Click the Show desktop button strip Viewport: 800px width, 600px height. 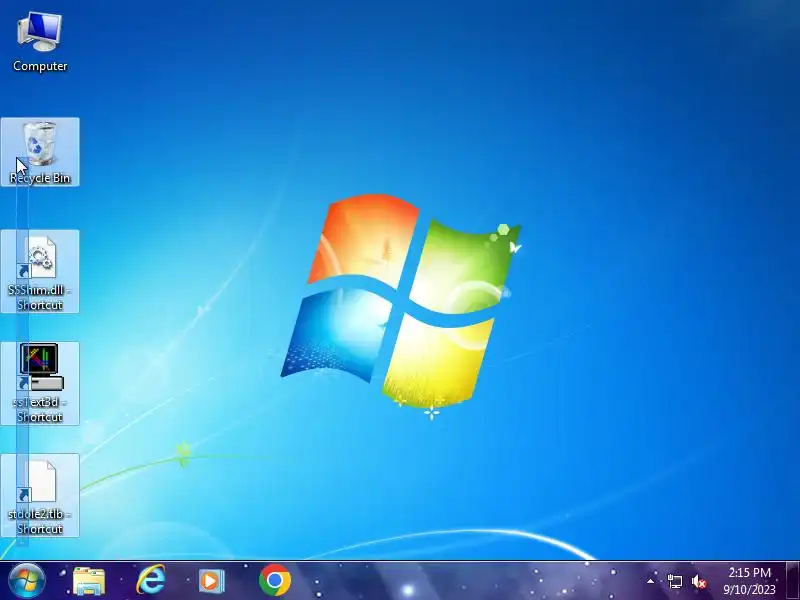[793, 581]
